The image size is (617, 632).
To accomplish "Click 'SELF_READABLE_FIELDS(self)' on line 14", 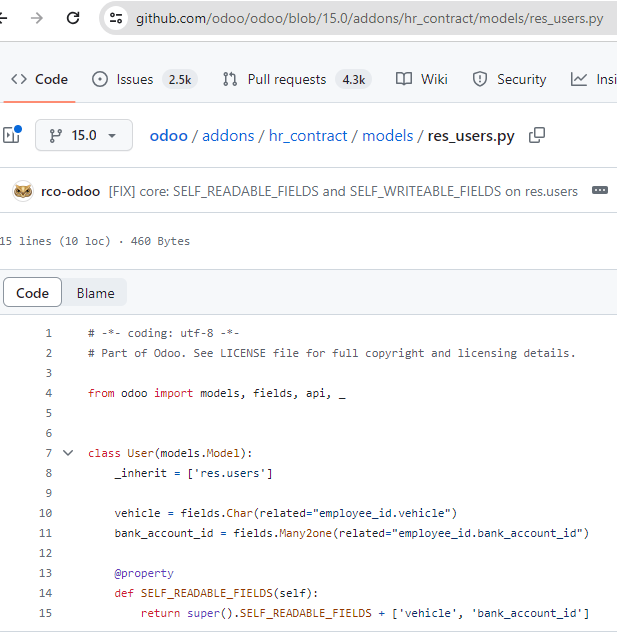I will (229, 593).
